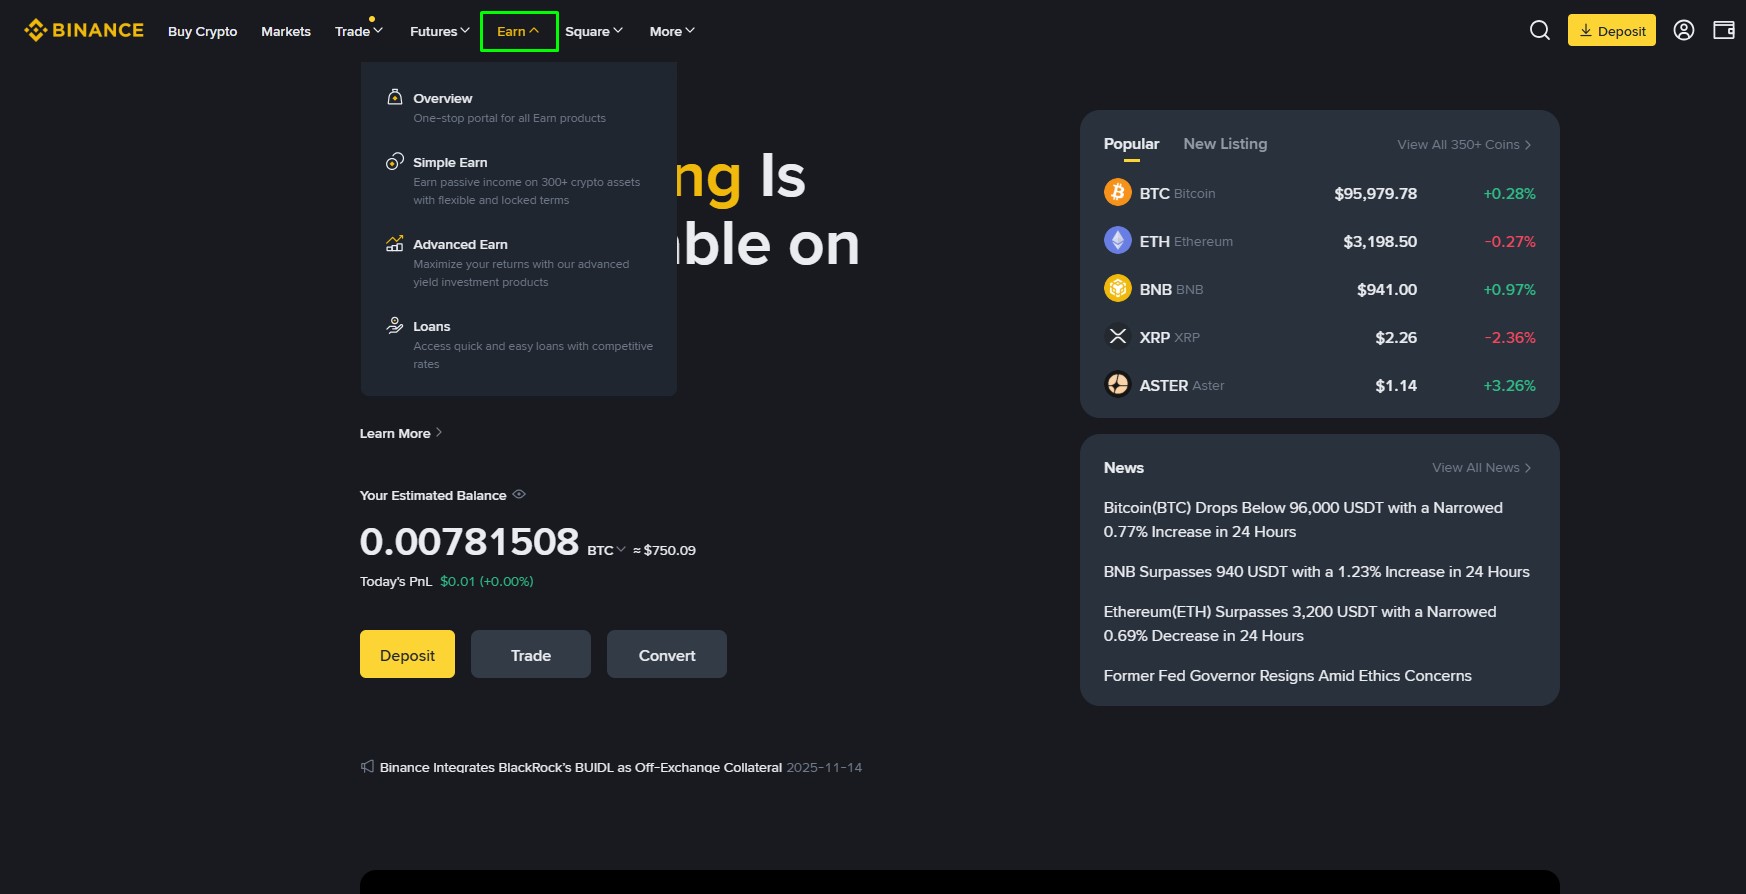Open the BlackRock BUIDL announcement
The width and height of the screenshot is (1746, 894).
[x=581, y=767]
